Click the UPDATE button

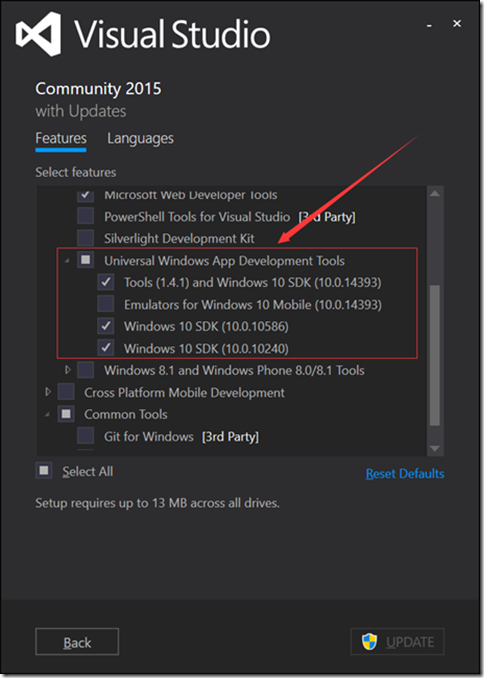click(x=397, y=642)
